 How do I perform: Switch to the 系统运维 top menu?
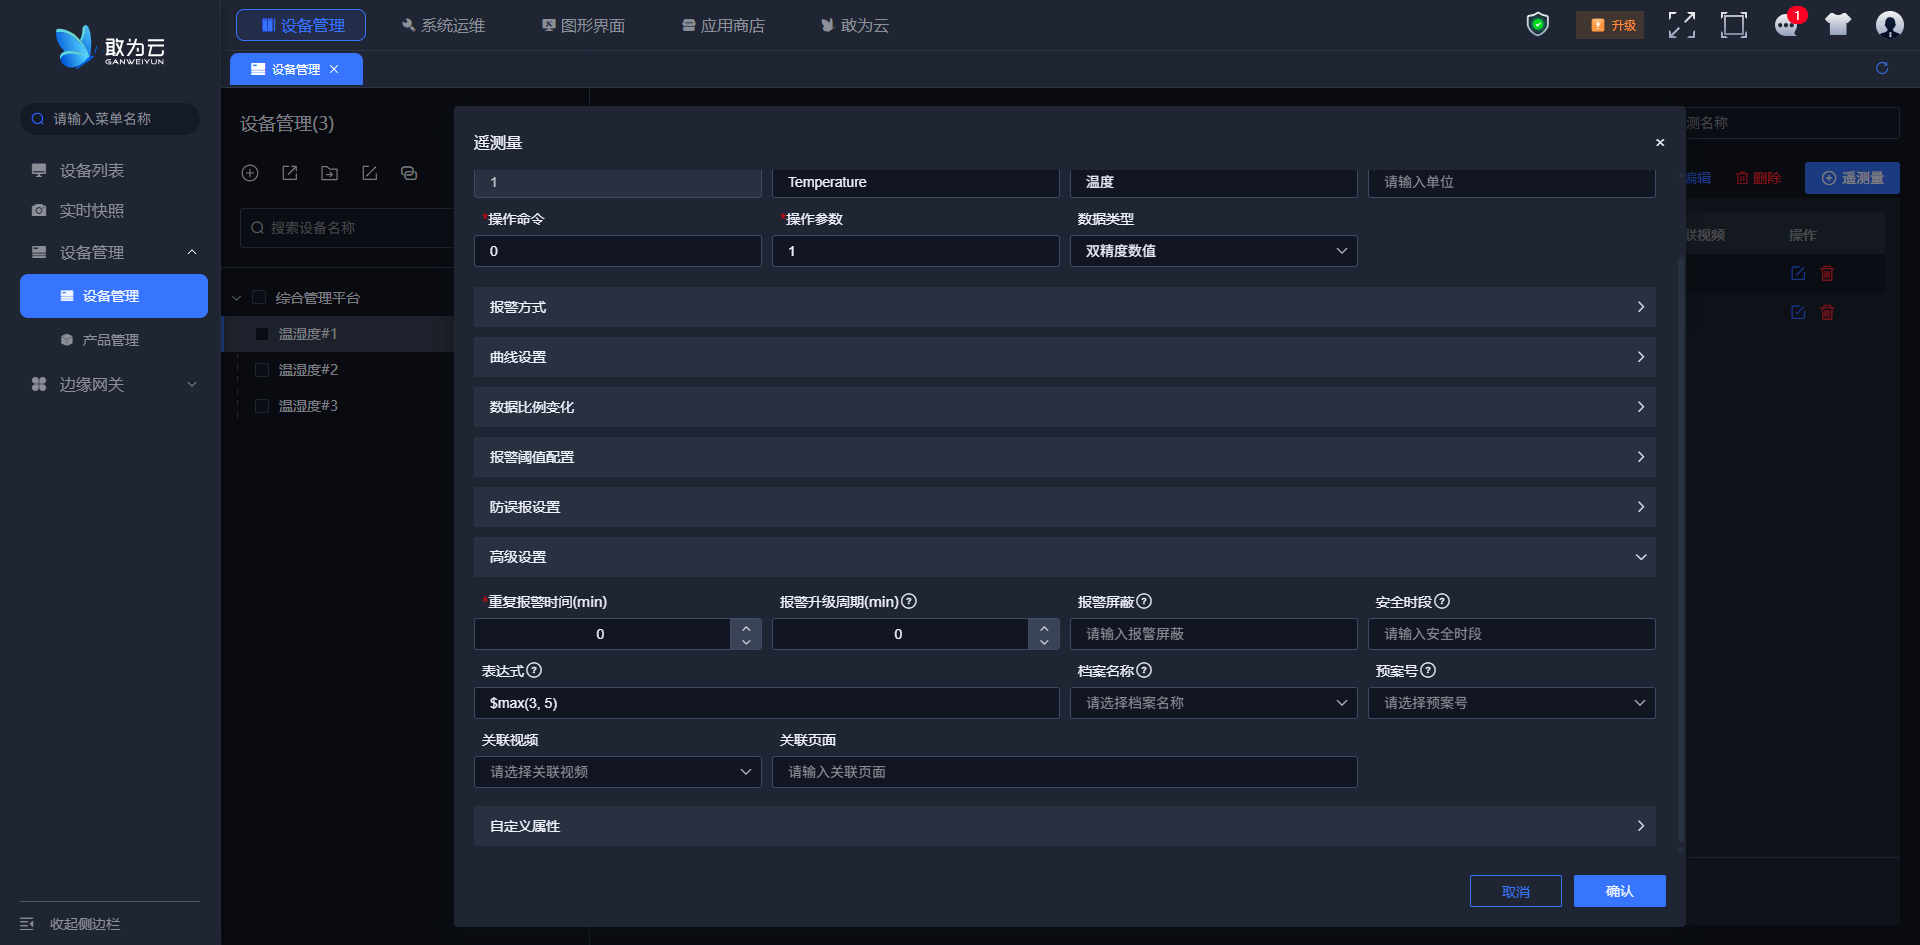[x=442, y=25]
